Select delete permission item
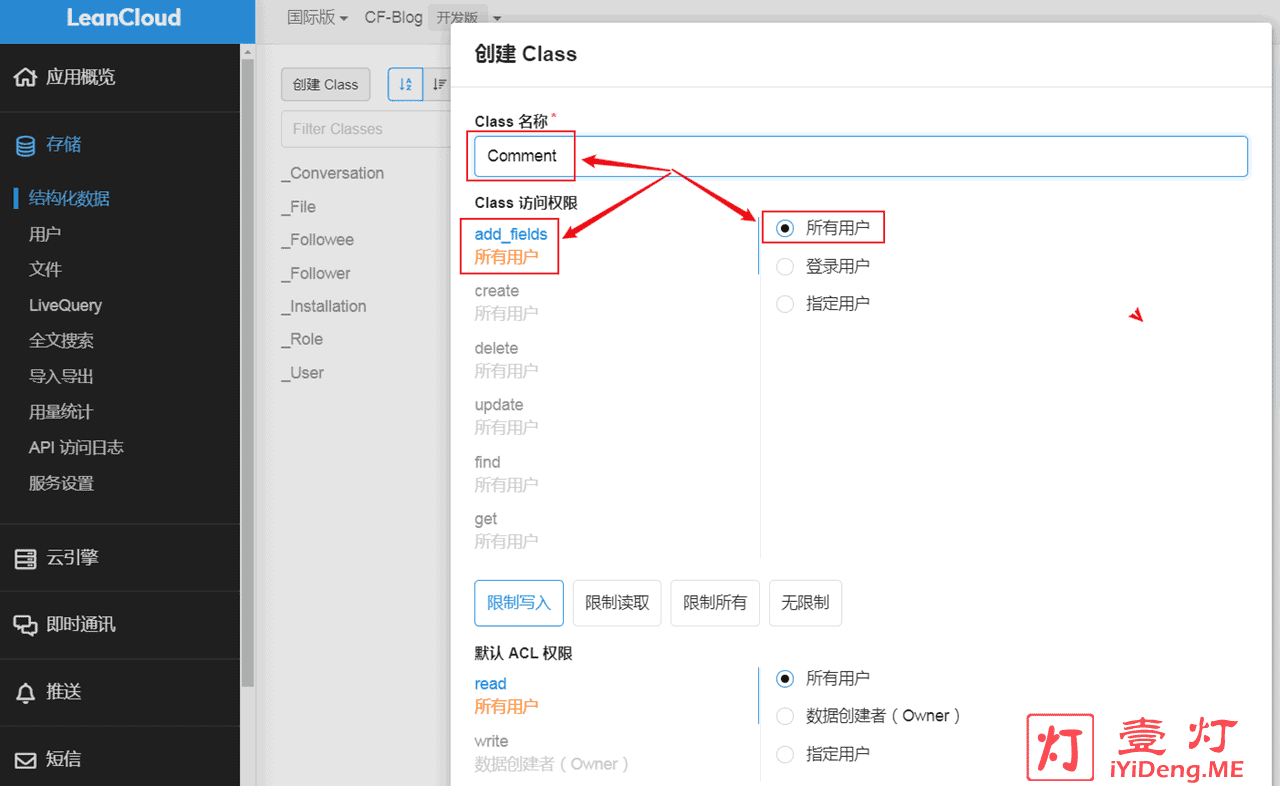This screenshot has width=1280, height=786. pyautogui.click(x=506, y=359)
